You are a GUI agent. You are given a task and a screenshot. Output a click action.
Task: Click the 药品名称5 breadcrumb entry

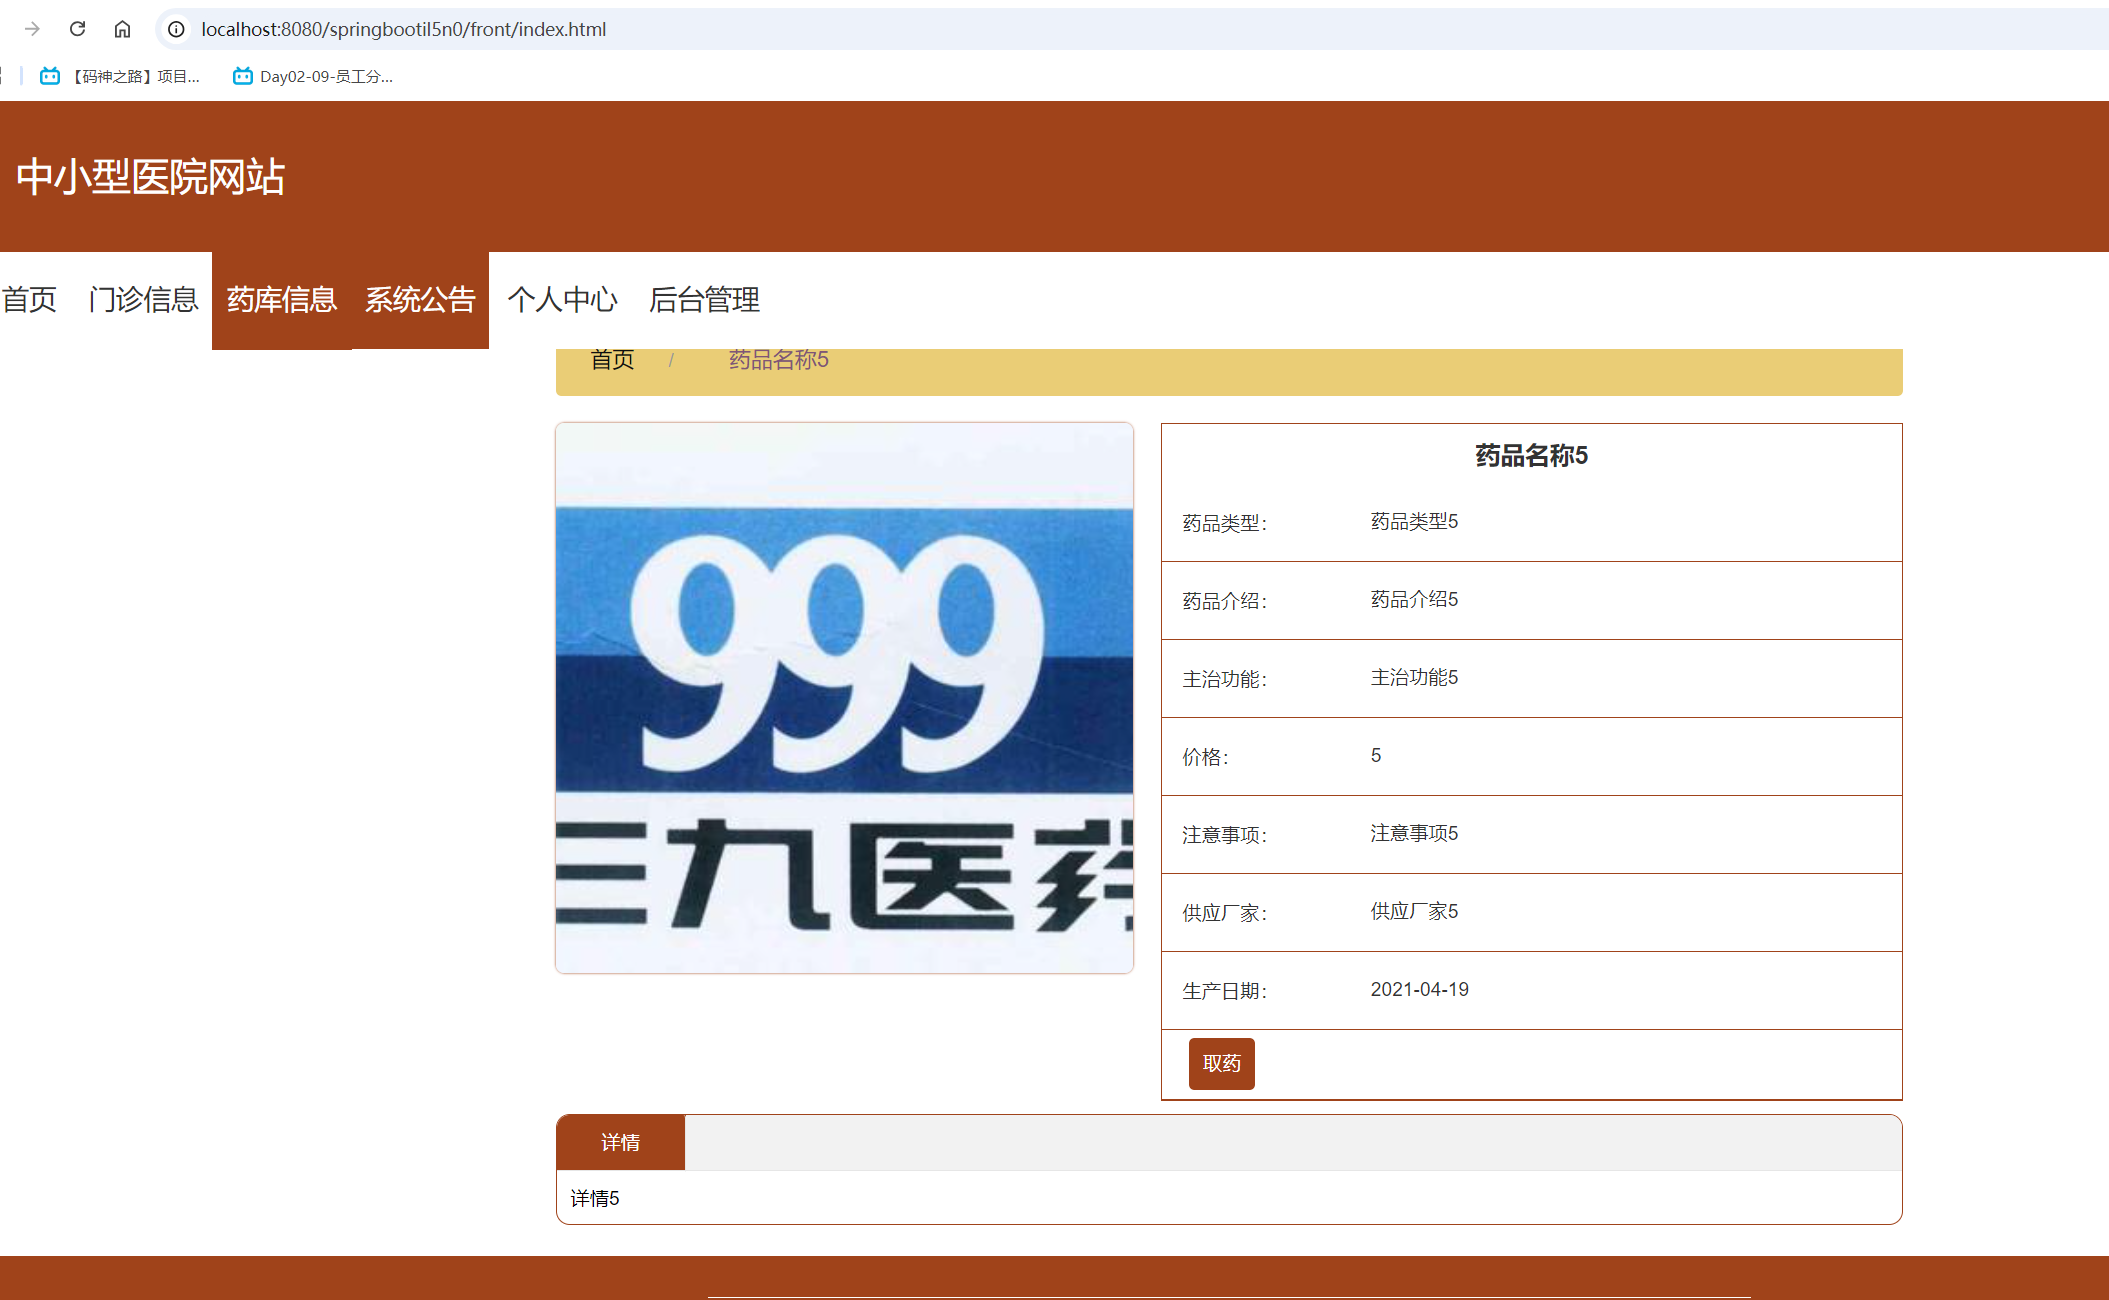click(777, 360)
